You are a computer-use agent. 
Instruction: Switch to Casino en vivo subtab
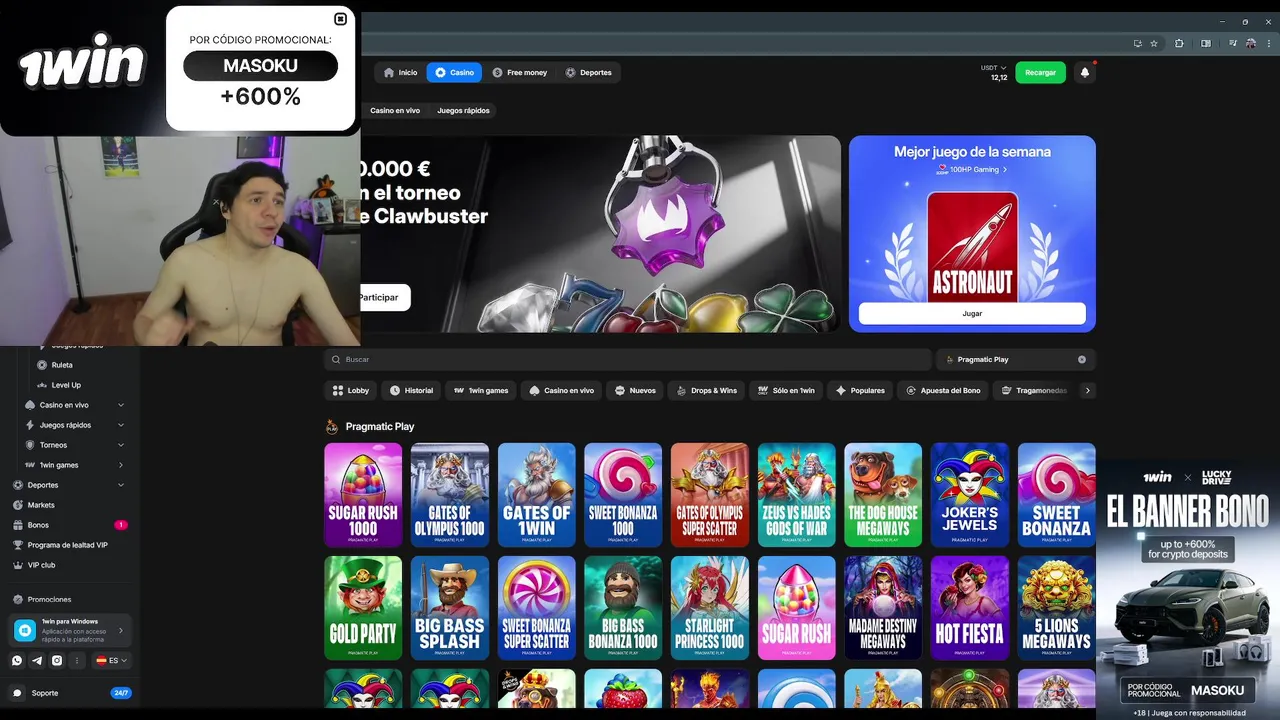point(395,110)
